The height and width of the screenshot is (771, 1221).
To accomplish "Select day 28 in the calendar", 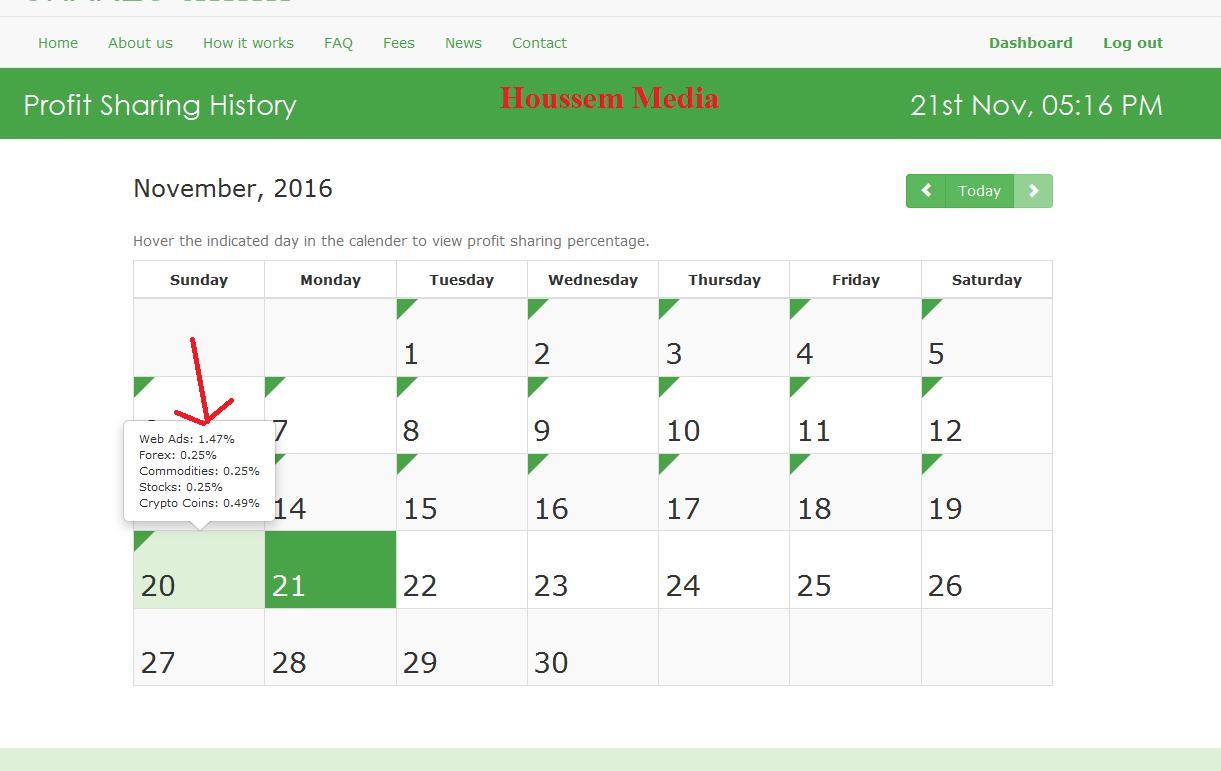I will pos(330,647).
